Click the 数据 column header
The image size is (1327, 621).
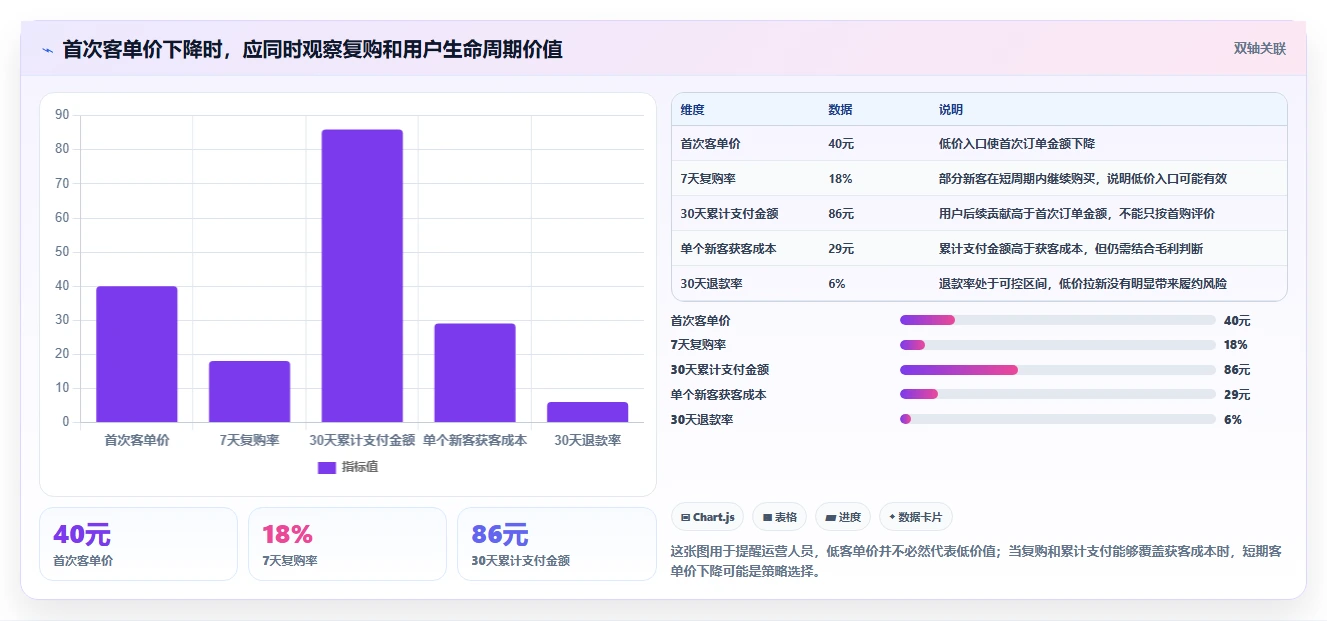pos(841,110)
